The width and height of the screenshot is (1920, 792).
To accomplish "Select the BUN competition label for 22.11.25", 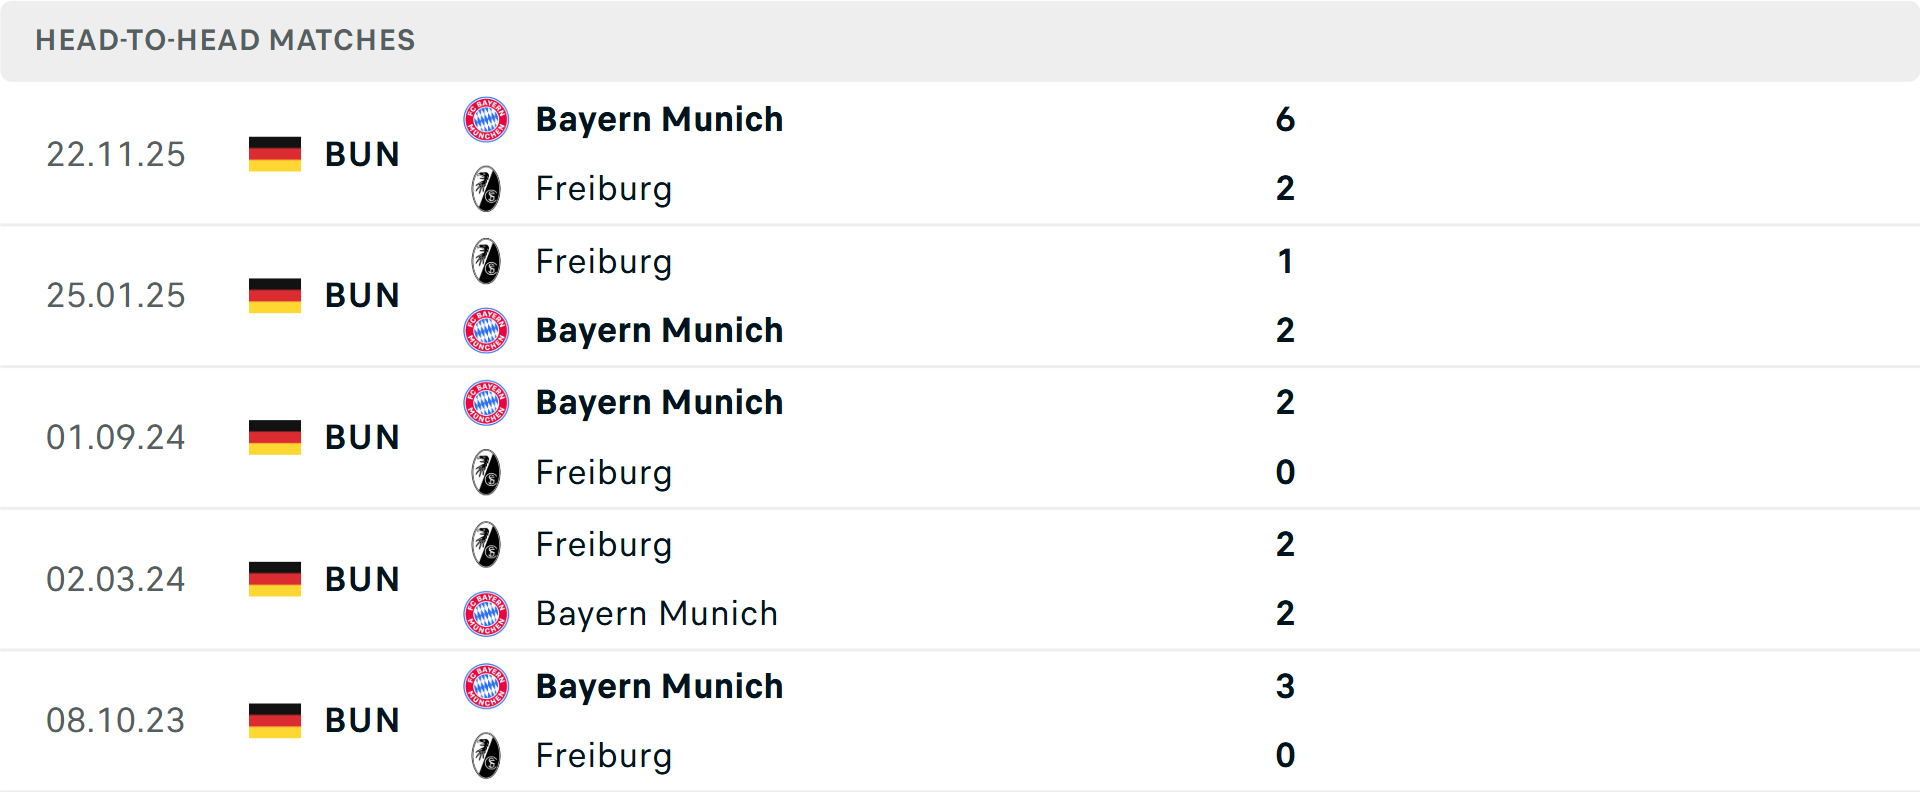I will 361,154.
